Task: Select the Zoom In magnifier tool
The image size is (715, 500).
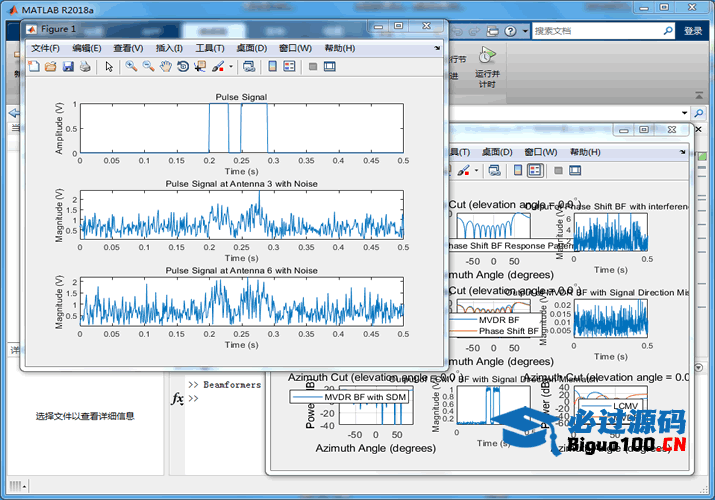Action: coord(131,67)
